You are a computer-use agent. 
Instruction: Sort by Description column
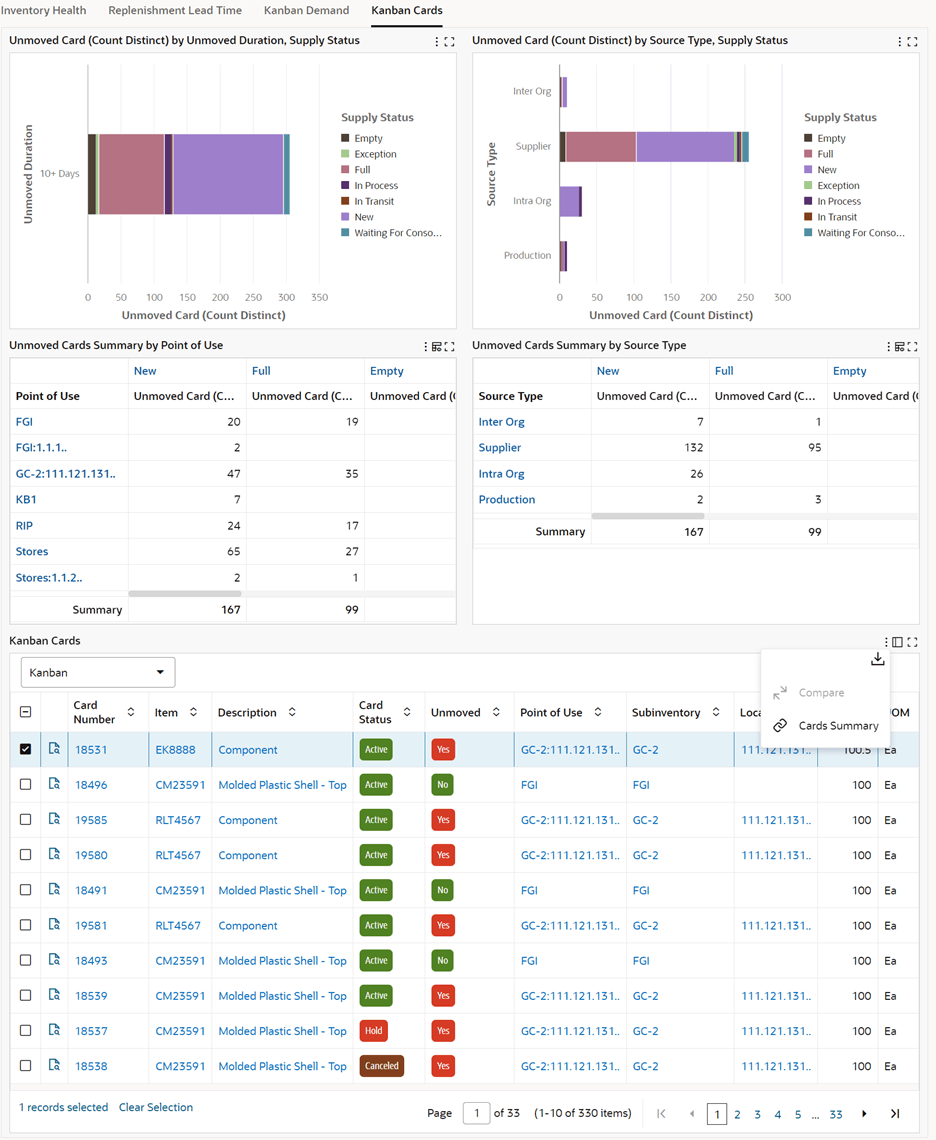[x=292, y=712]
